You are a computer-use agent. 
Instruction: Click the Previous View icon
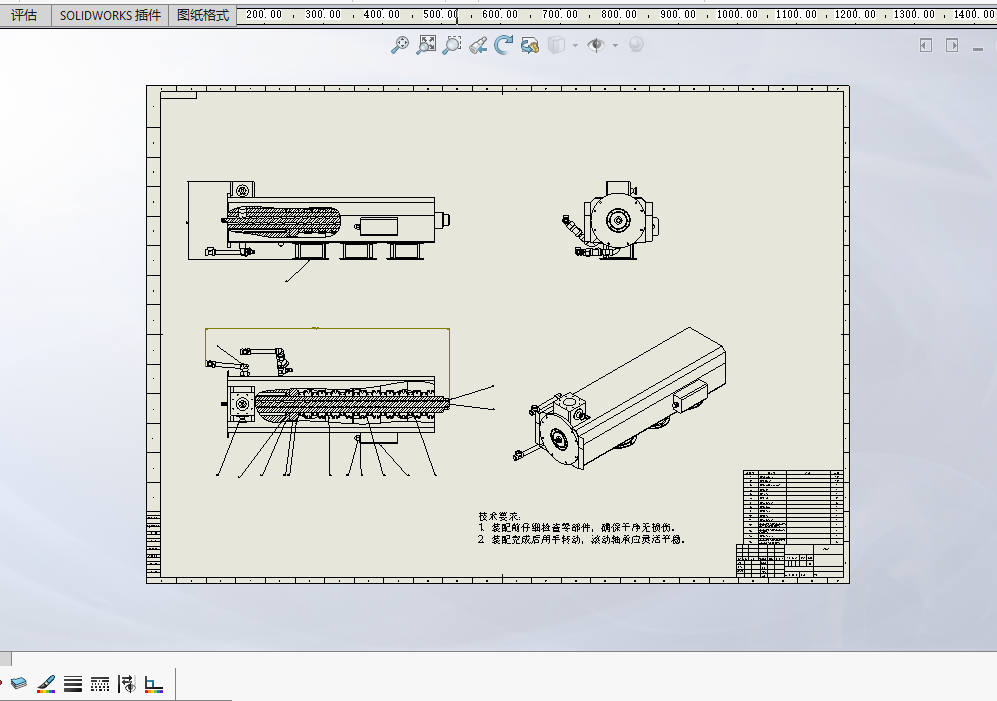[478, 45]
